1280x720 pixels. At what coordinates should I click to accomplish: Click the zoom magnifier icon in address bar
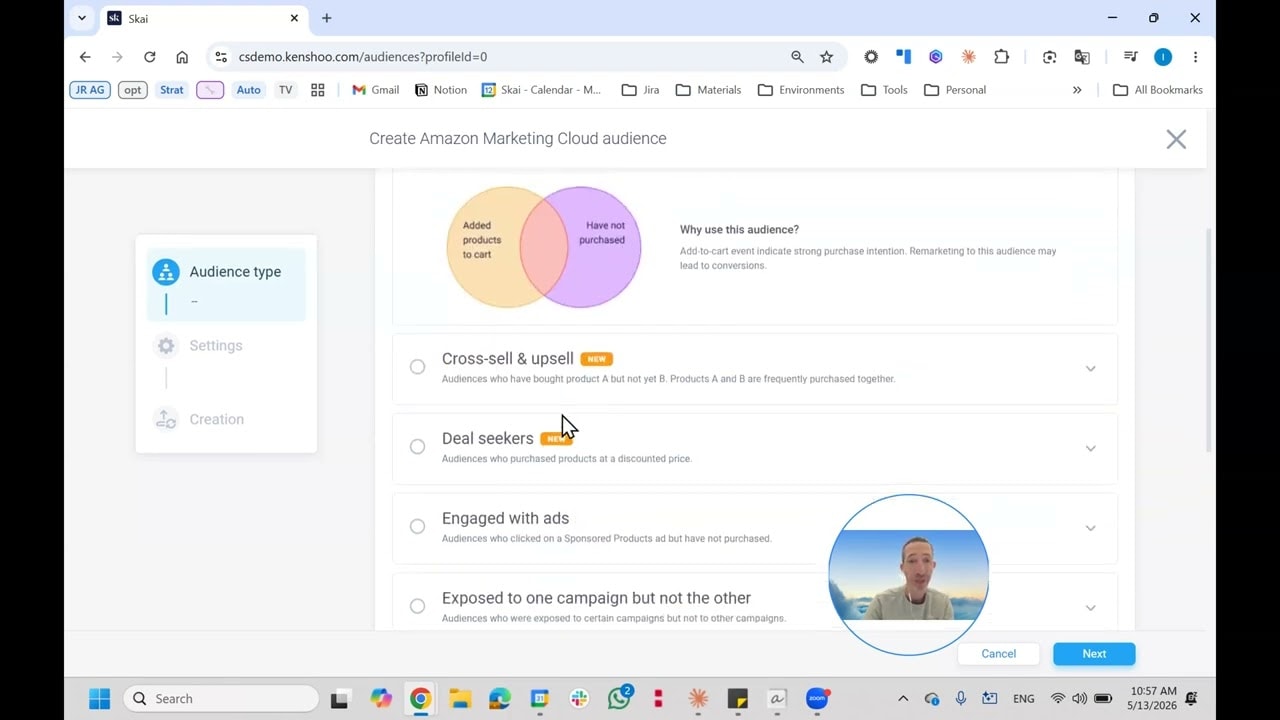pyautogui.click(x=797, y=57)
